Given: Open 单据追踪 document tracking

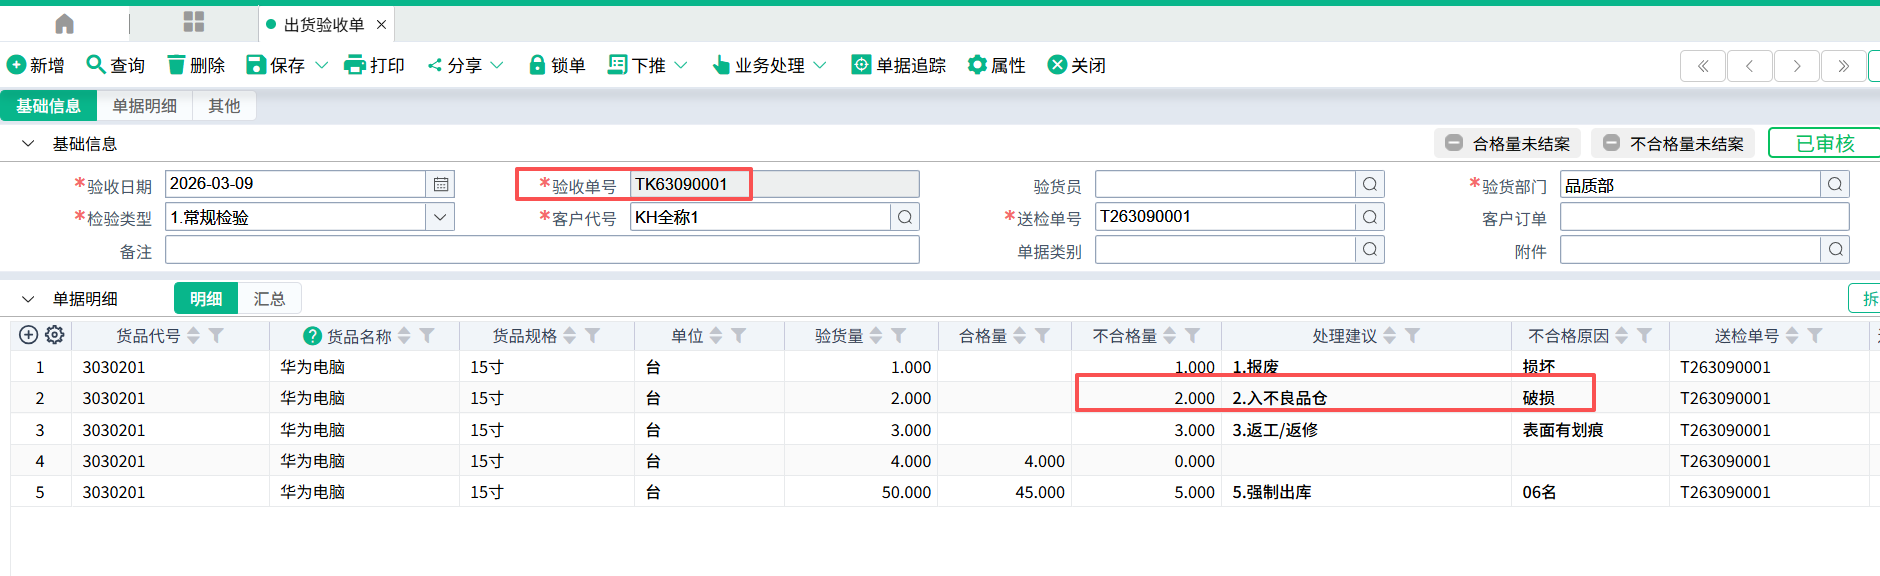Looking at the screenshot, I should [898, 65].
